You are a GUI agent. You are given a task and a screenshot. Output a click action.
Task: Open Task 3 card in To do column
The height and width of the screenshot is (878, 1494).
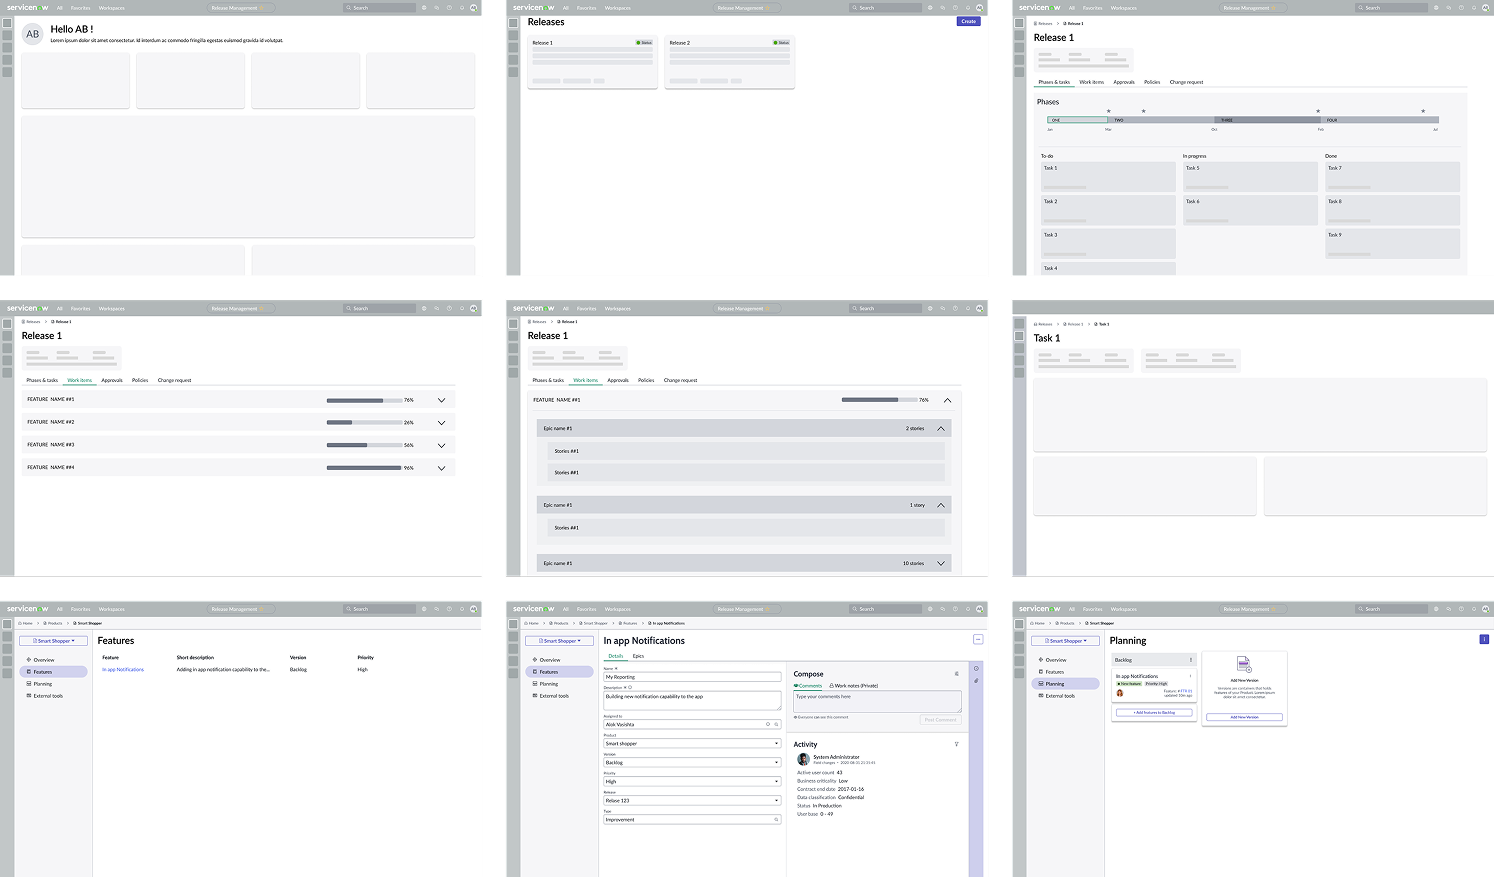point(1108,244)
